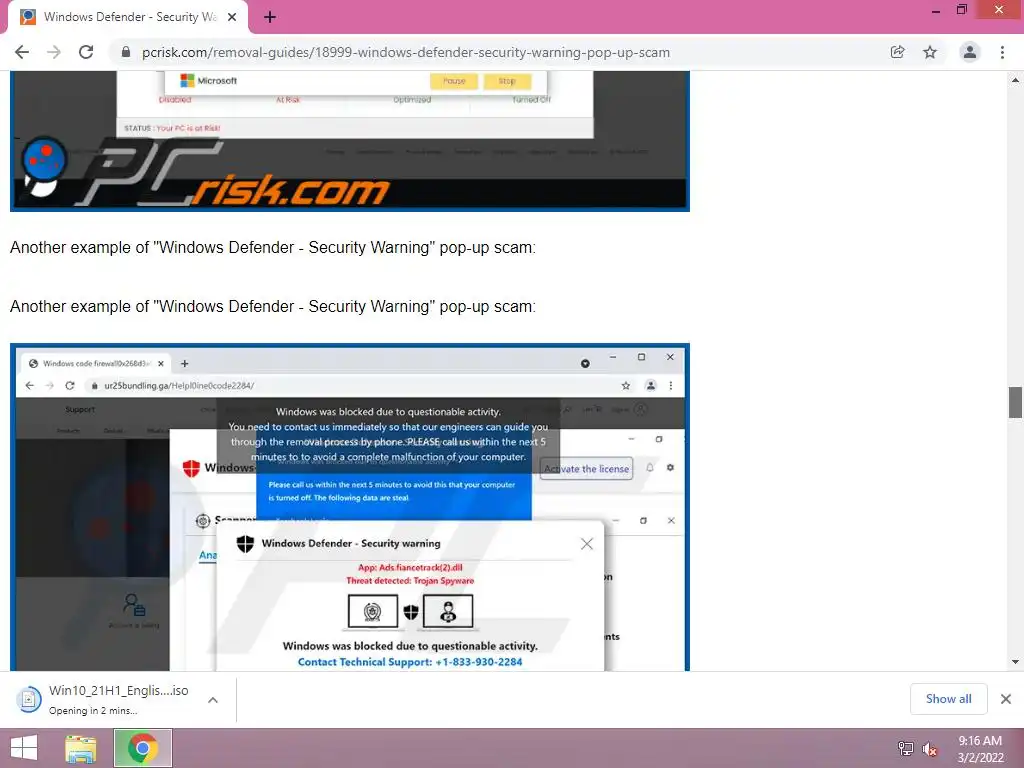Share this page icon

click(897, 52)
